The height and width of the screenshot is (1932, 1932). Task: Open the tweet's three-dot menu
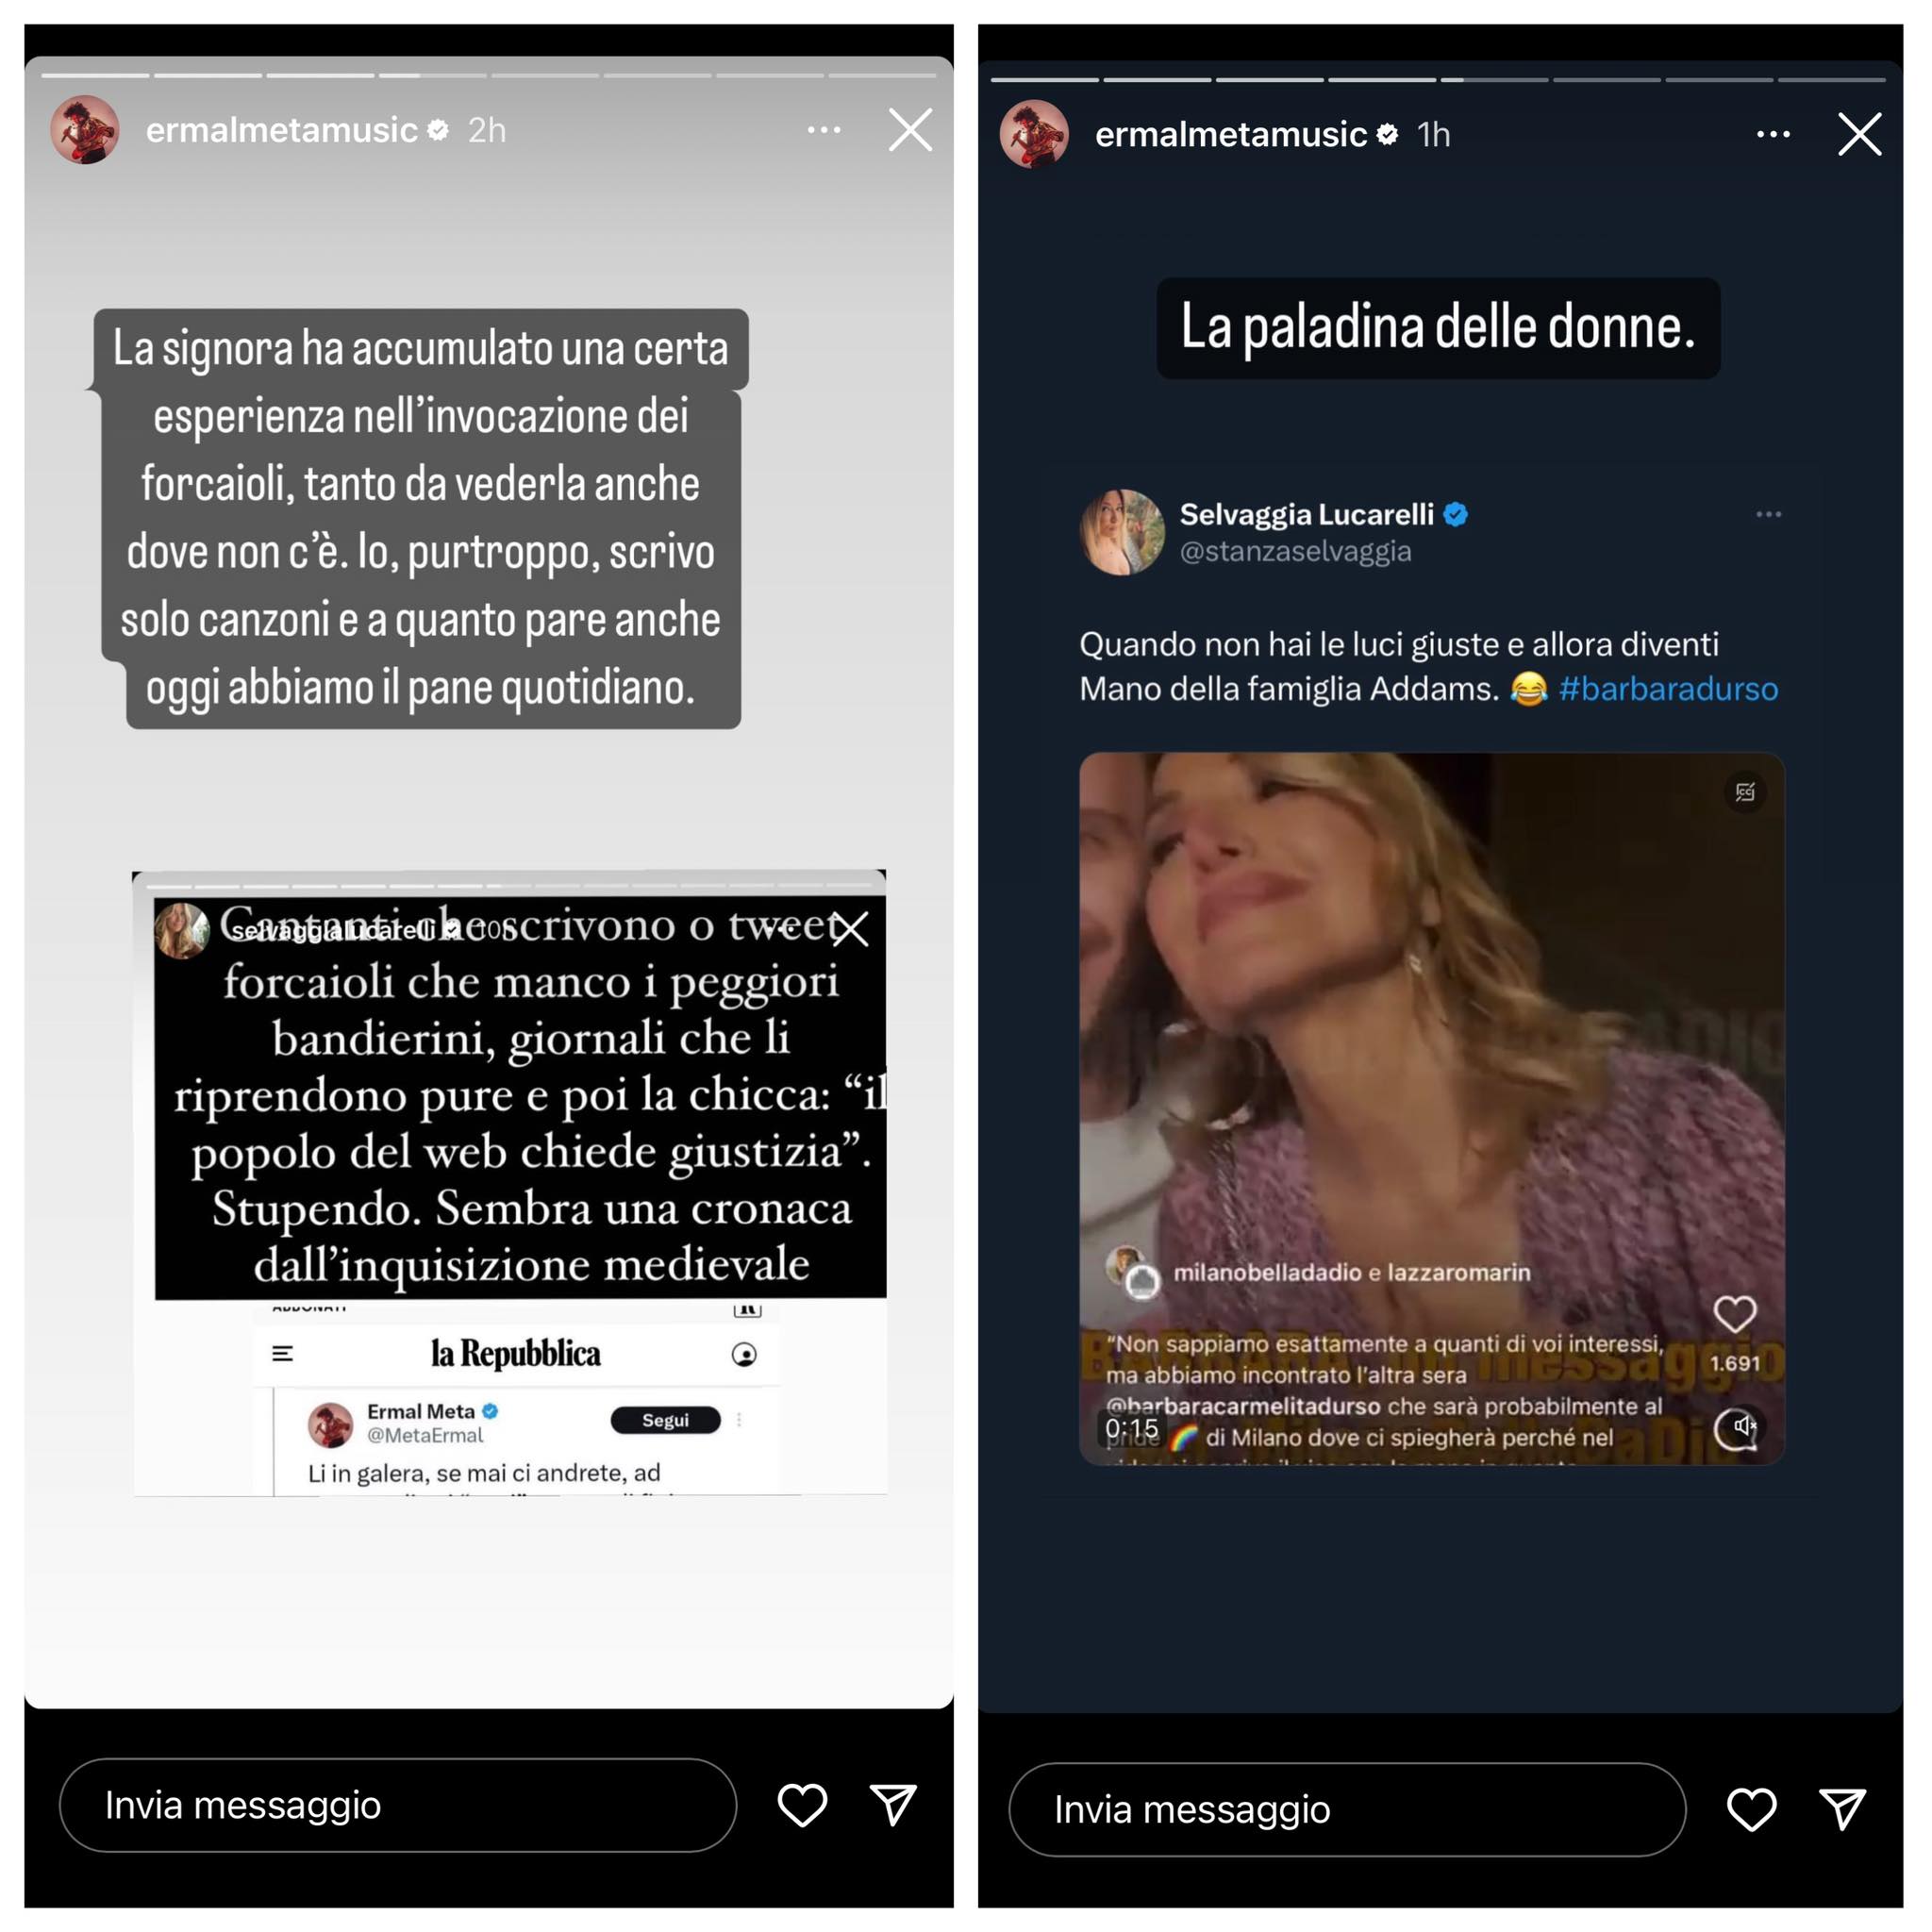point(1768,514)
